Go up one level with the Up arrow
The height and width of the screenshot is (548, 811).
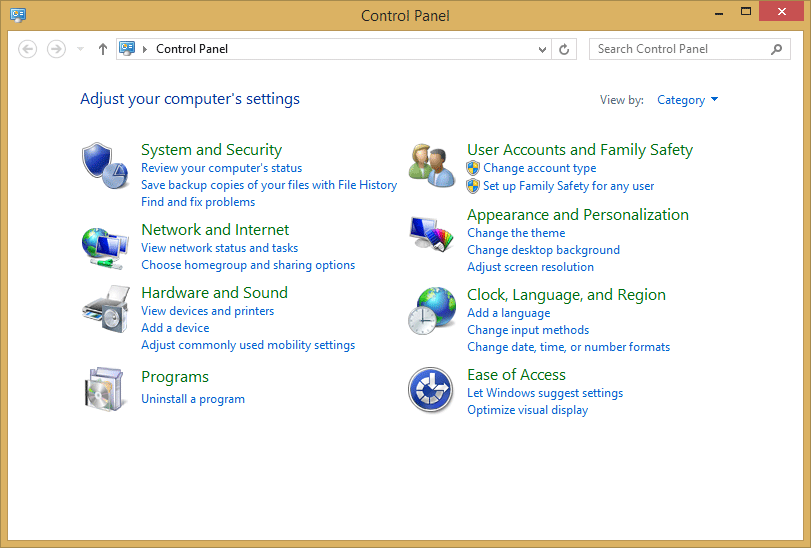click(x=102, y=49)
